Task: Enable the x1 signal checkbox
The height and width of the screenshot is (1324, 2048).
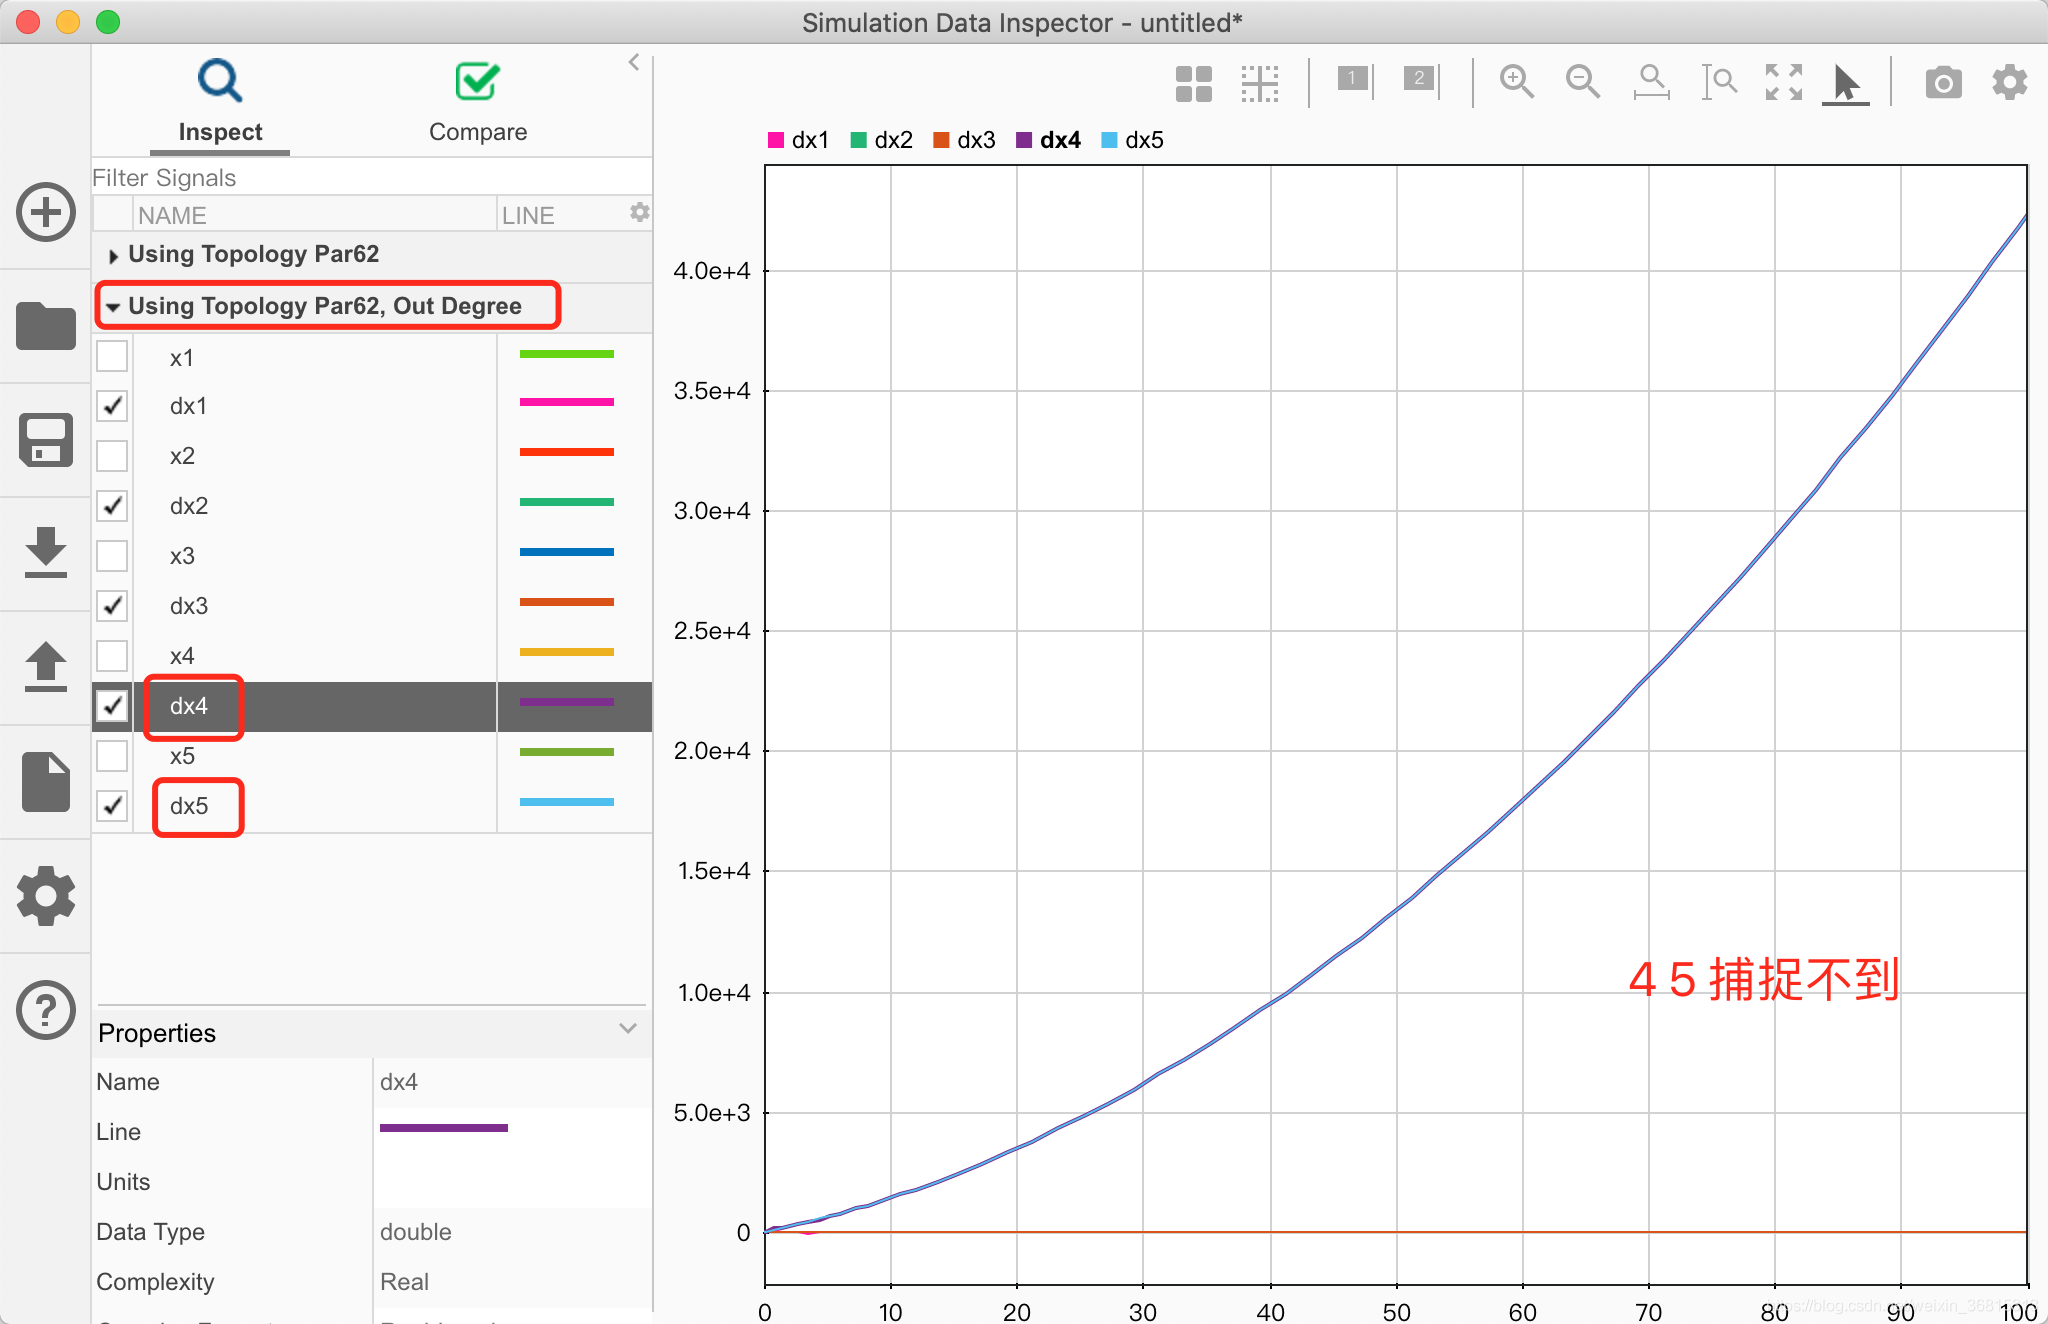Action: [112, 356]
